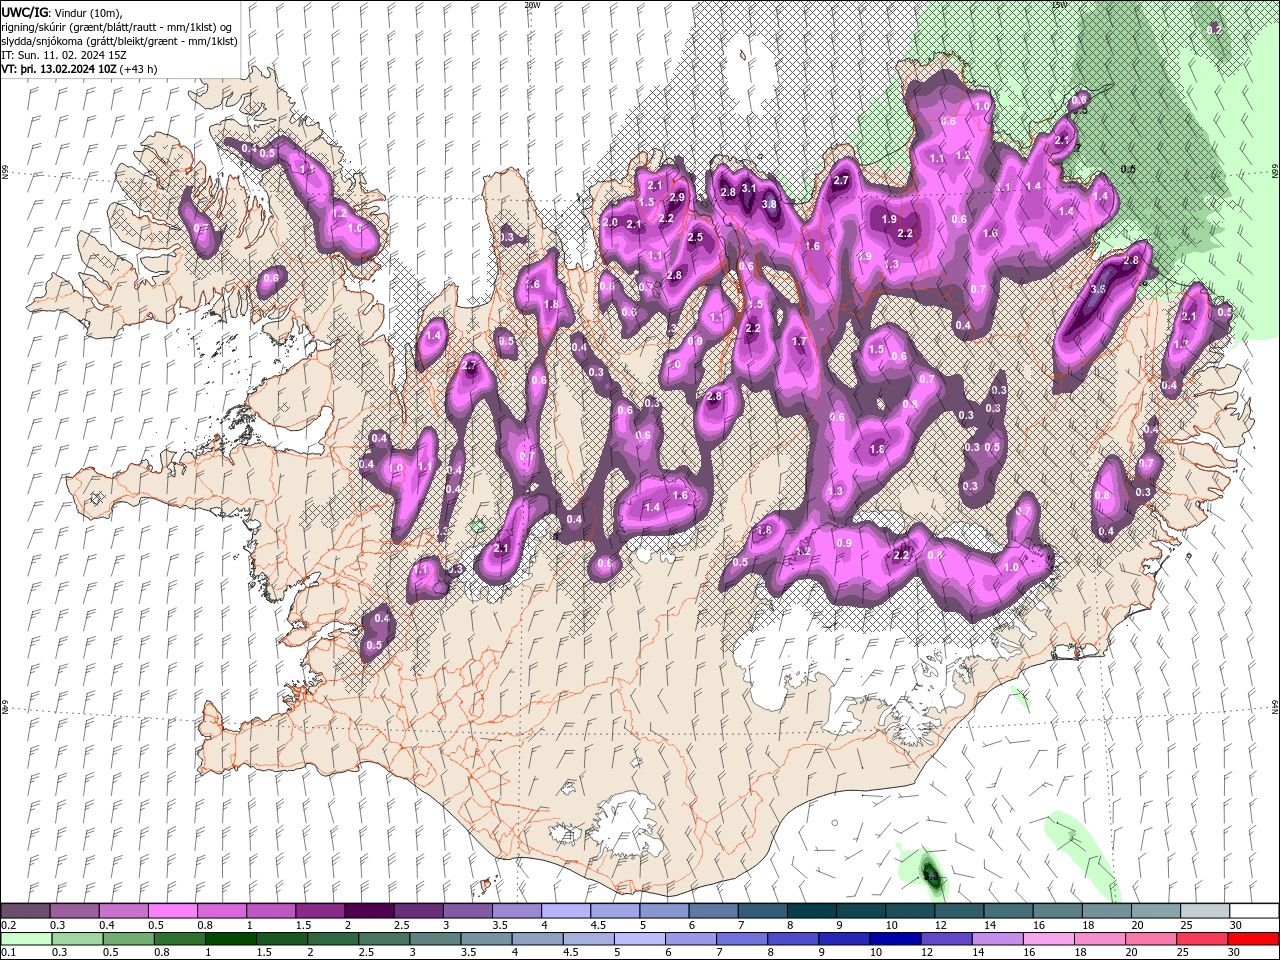1280x960 pixels.
Task: Select the 0.2 dark mauve snow legend swatch
Action: click(25, 911)
